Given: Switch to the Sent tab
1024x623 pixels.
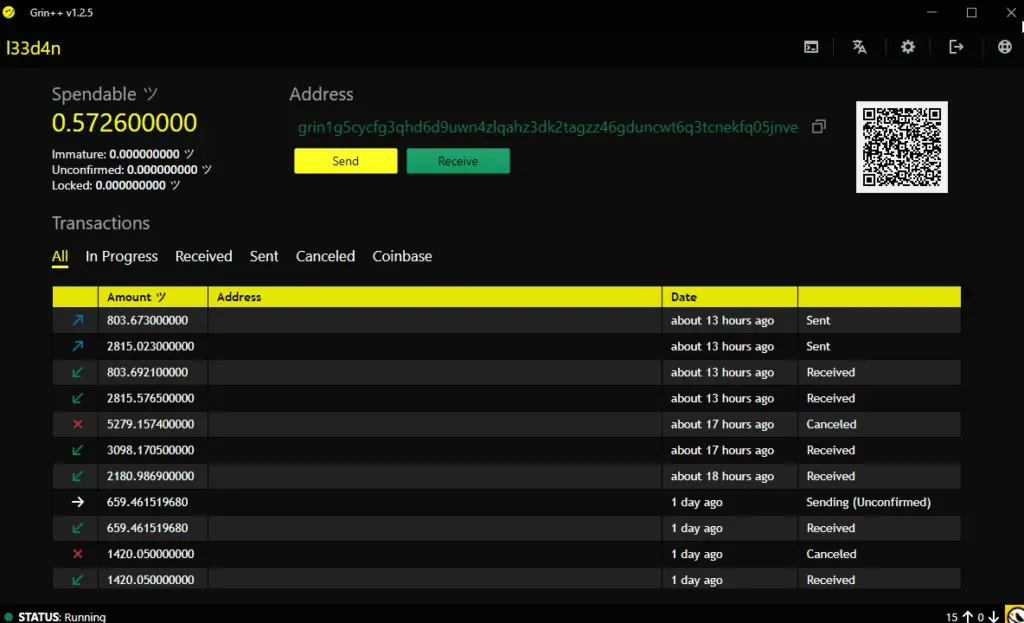Looking at the screenshot, I should [x=264, y=256].
